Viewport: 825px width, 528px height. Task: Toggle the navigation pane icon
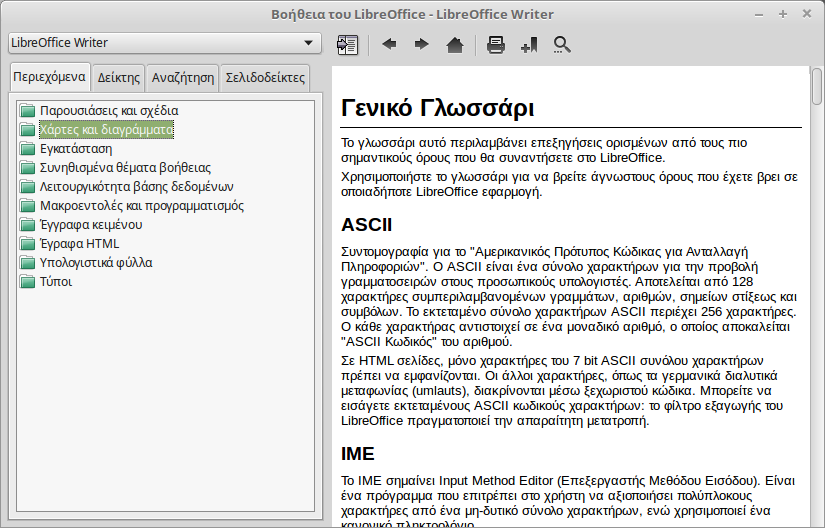(347, 44)
